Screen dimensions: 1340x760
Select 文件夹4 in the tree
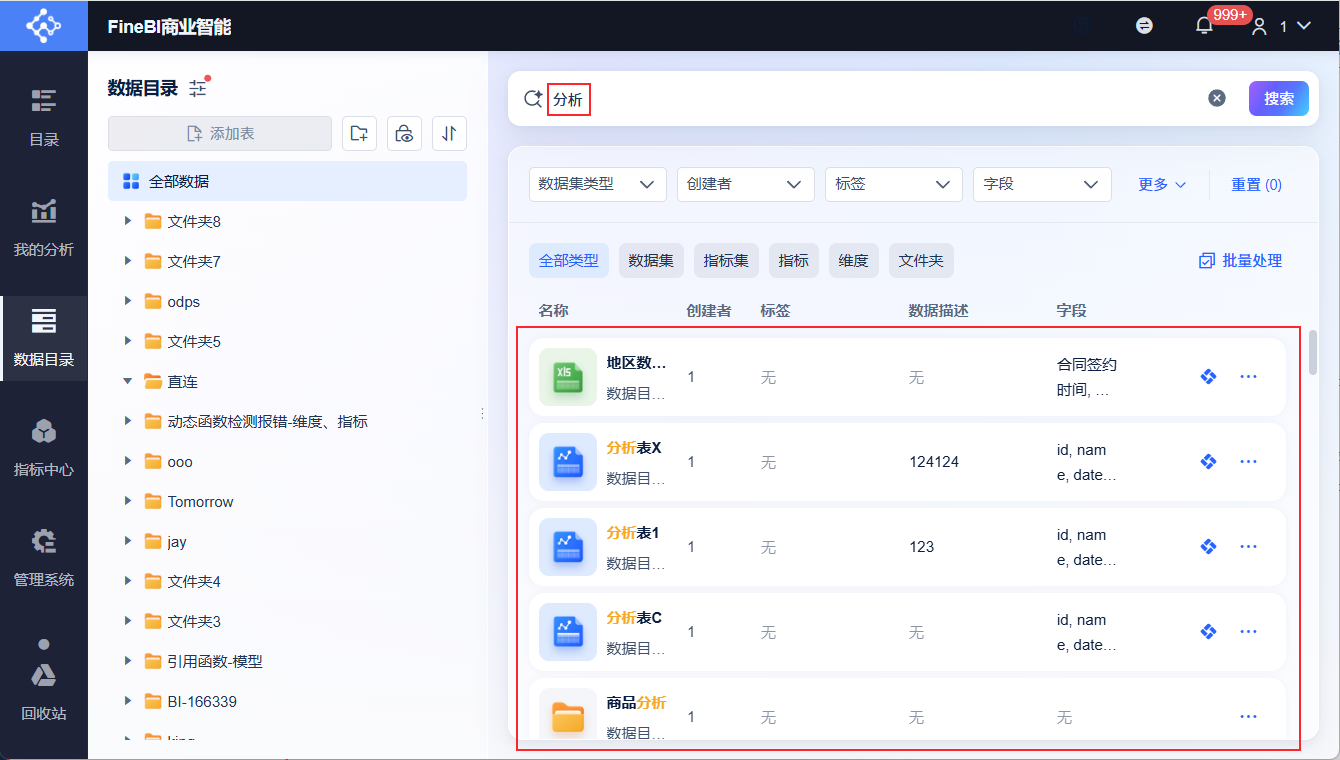tap(287, 581)
